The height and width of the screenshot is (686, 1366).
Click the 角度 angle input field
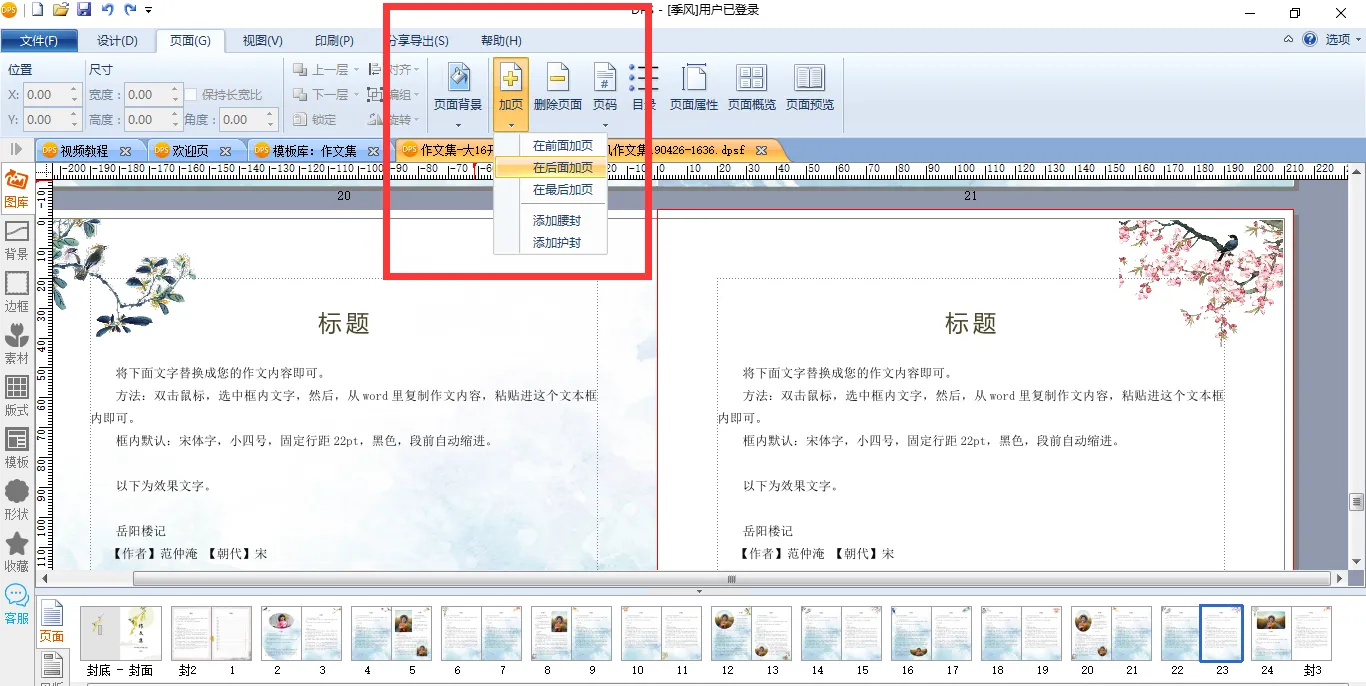[240, 120]
